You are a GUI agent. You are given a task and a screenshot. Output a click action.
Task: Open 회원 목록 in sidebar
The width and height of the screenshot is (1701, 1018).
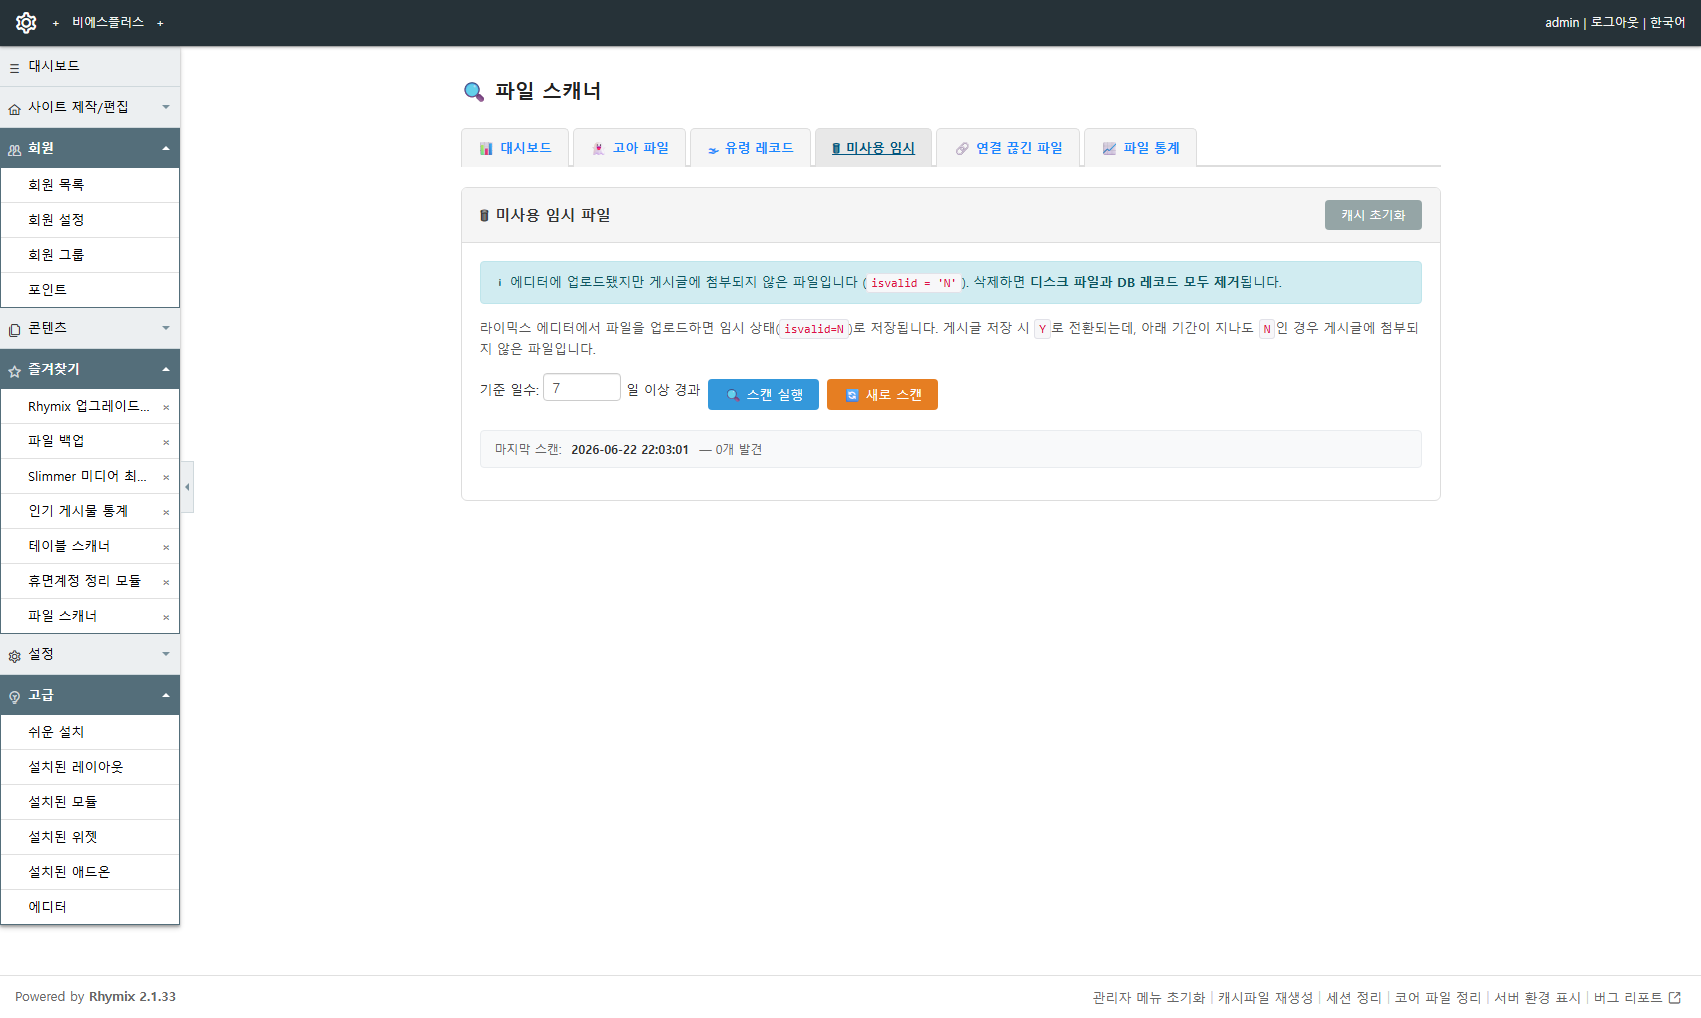pyautogui.click(x=90, y=185)
